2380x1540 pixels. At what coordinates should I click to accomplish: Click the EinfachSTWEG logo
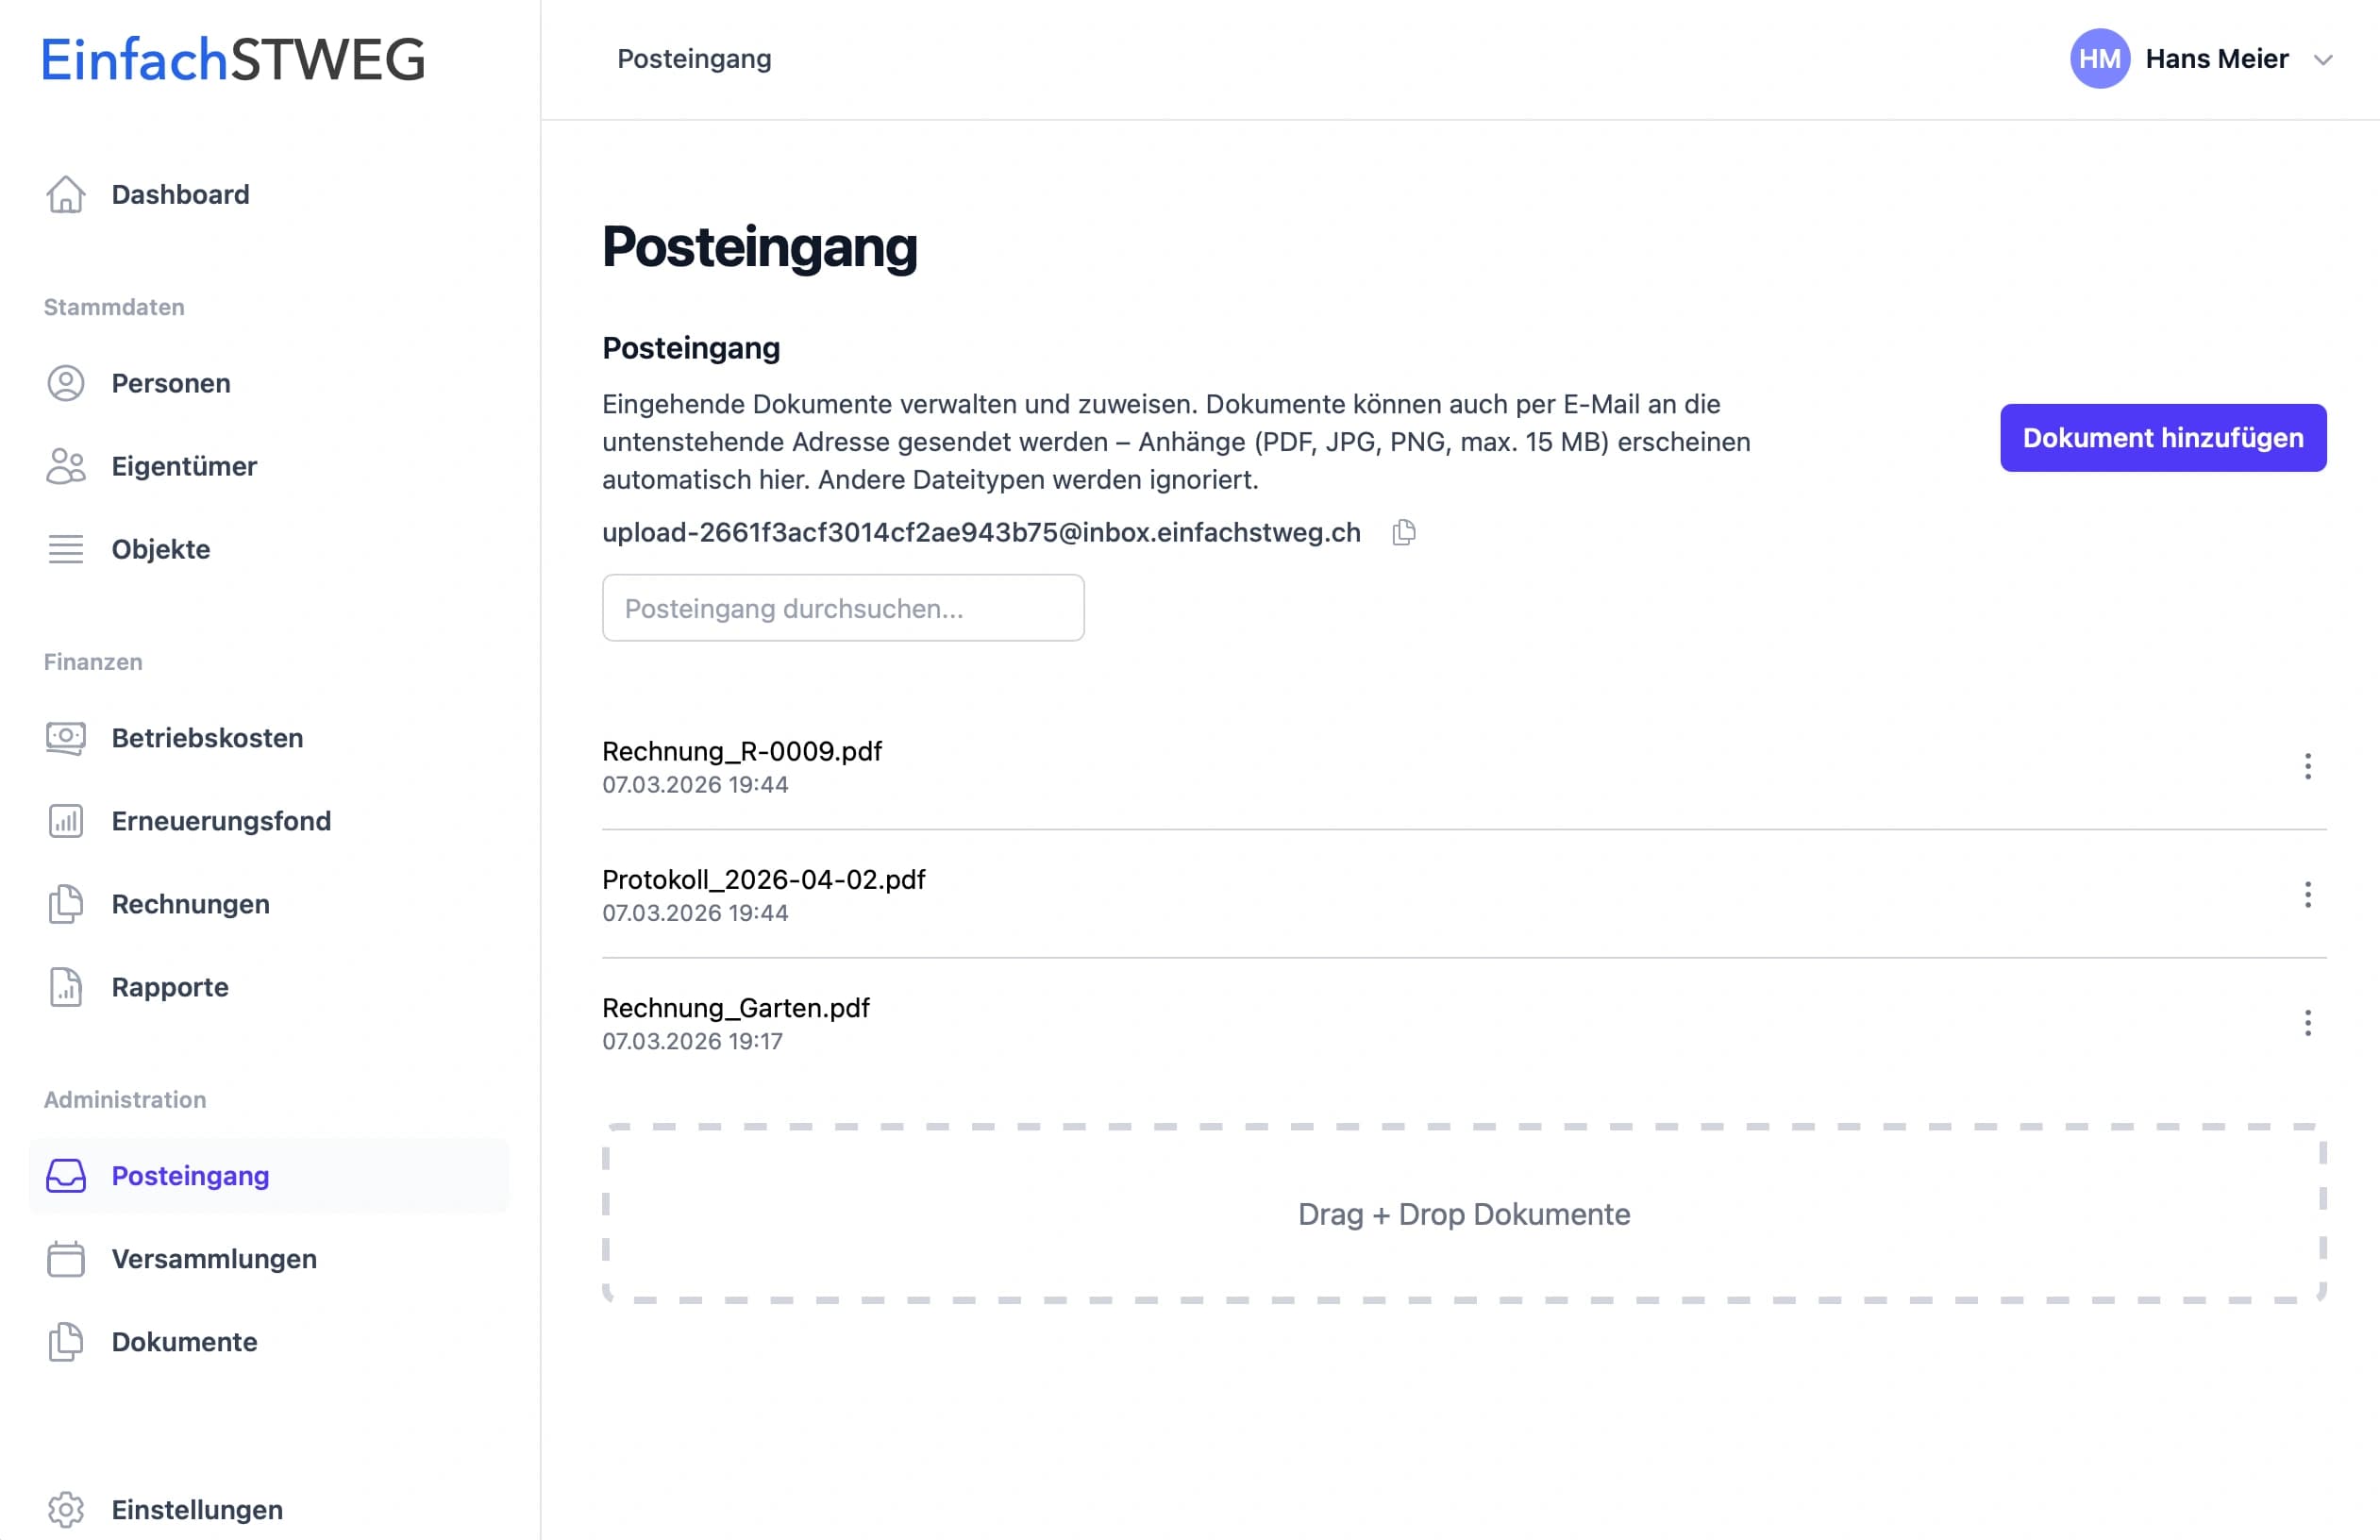(x=232, y=60)
